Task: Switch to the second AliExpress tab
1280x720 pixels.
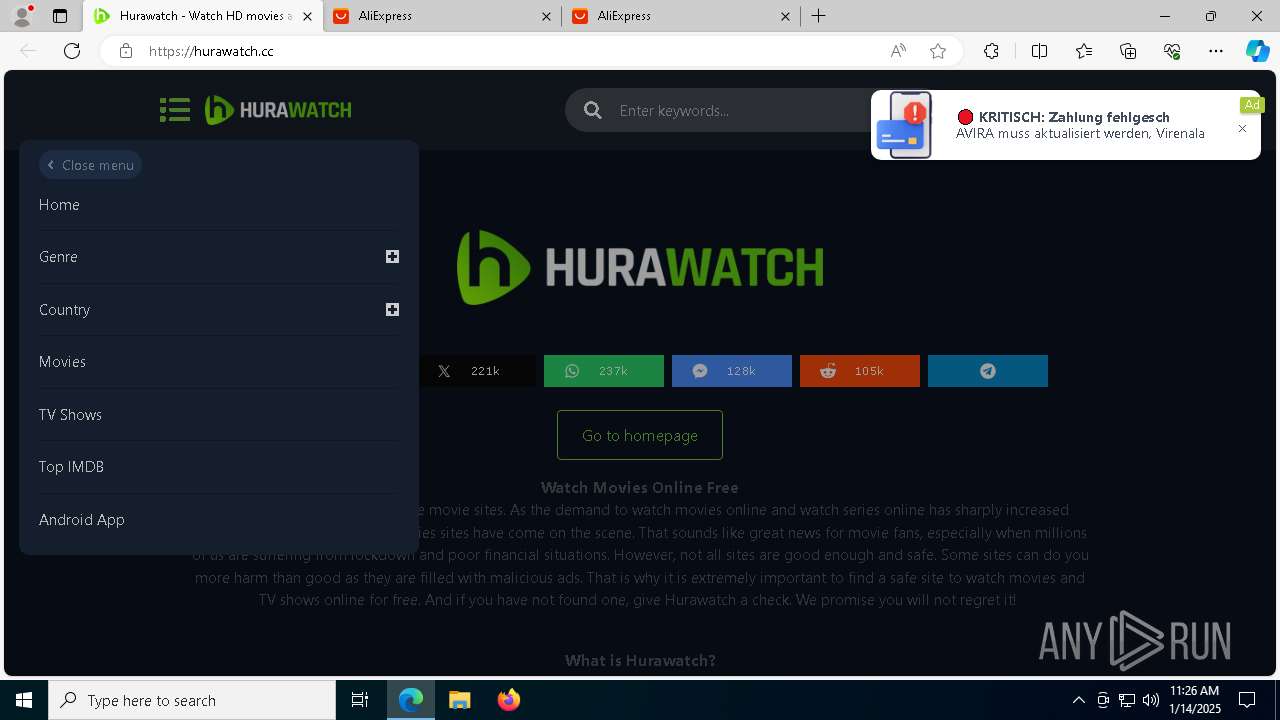Action: 681,16
